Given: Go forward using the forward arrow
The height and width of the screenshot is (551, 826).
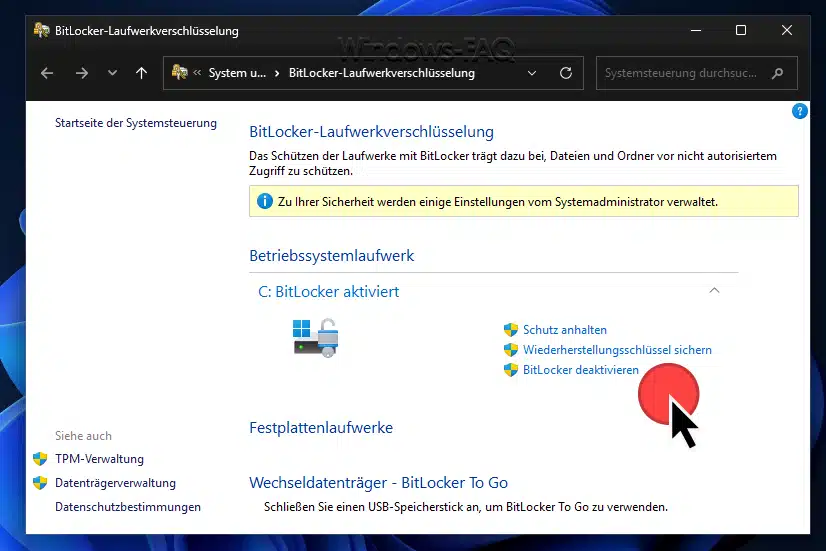Looking at the screenshot, I should pyautogui.click(x=82, y=73).
